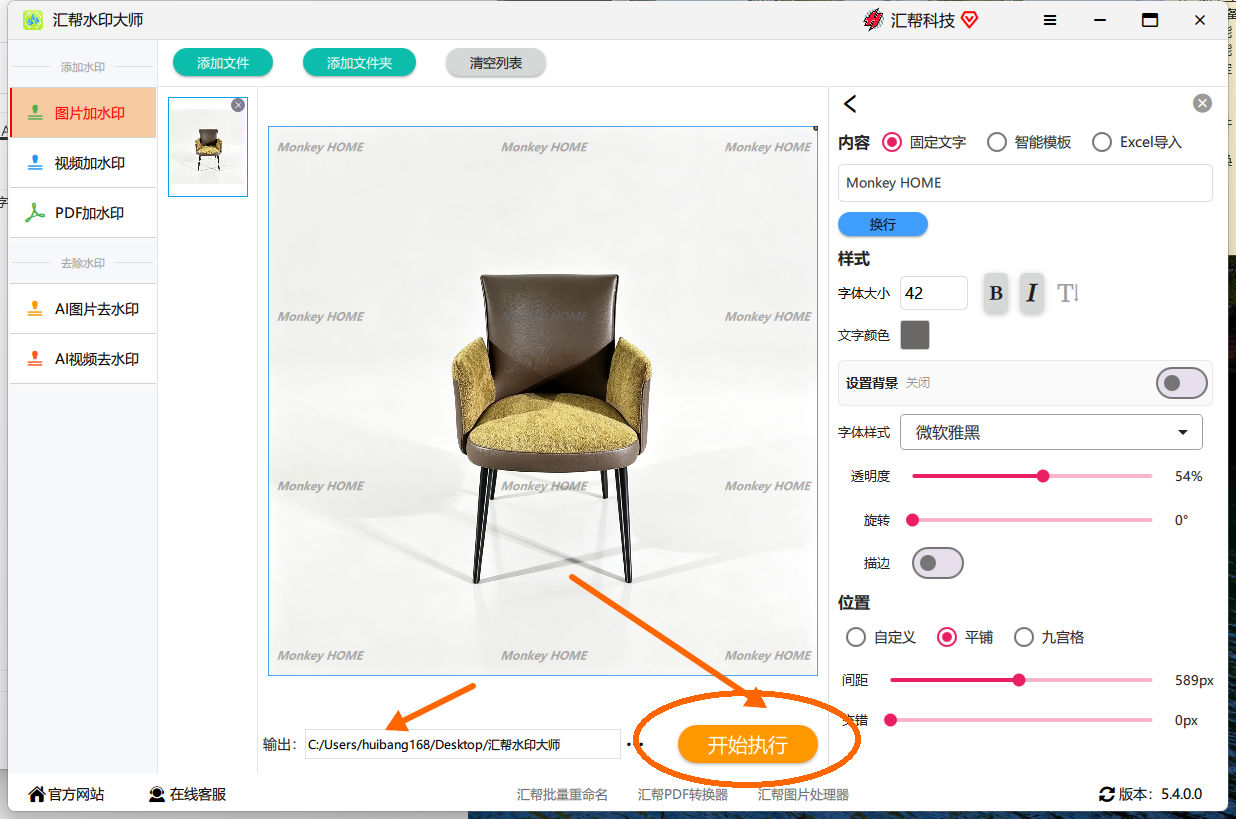Toggle vertical text direction icon

[1068, 293]
